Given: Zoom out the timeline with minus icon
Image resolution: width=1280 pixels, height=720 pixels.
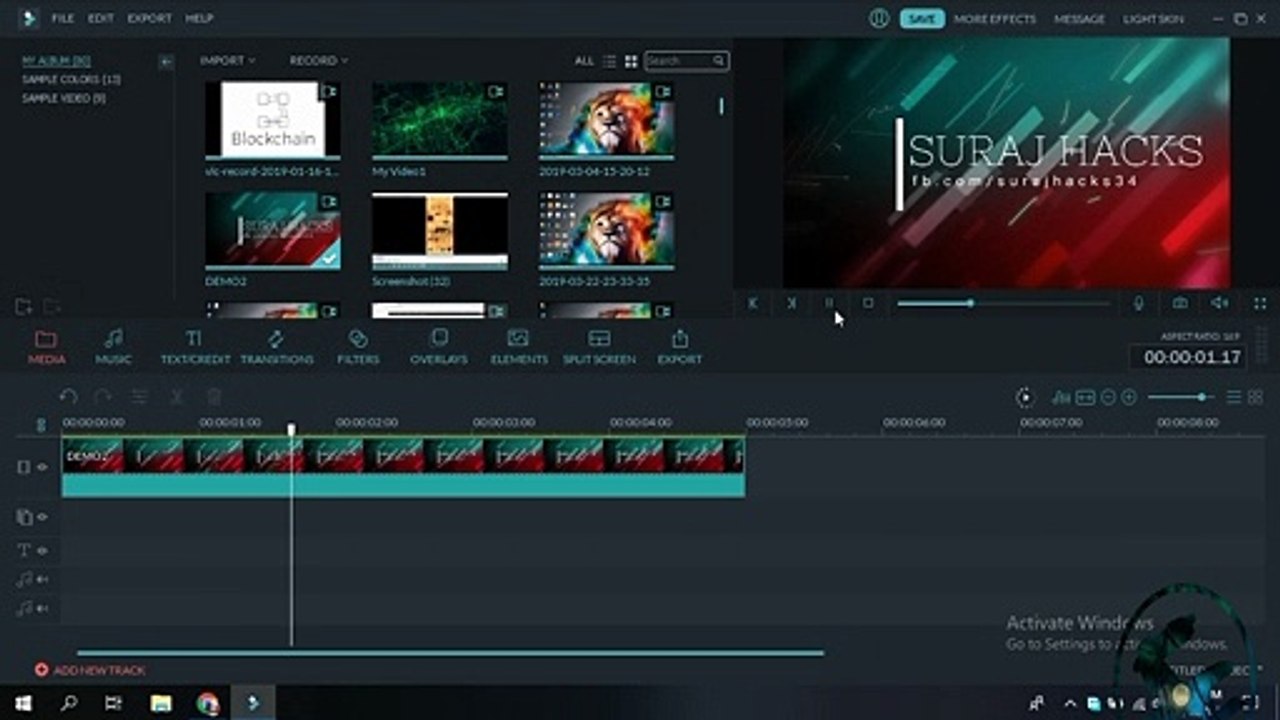Looking at the screenshot, I should tap(1107, 397).
